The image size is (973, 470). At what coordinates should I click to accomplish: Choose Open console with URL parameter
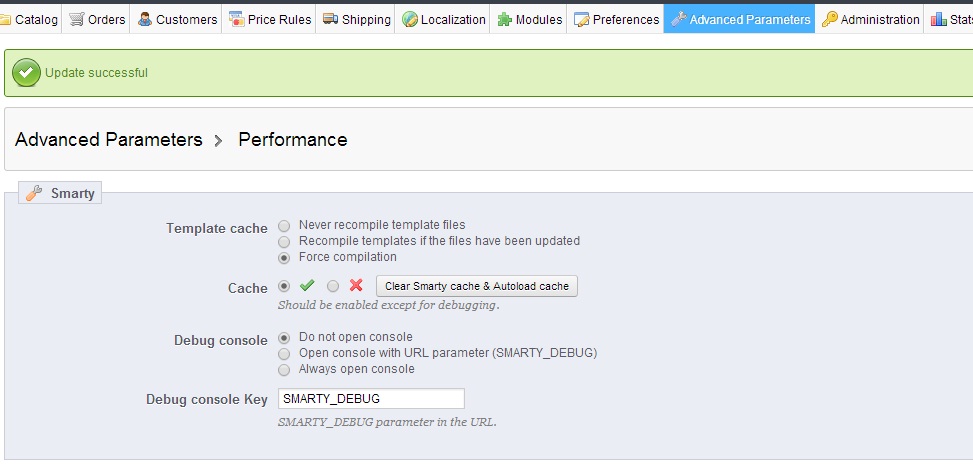click(x=285, y=353)
